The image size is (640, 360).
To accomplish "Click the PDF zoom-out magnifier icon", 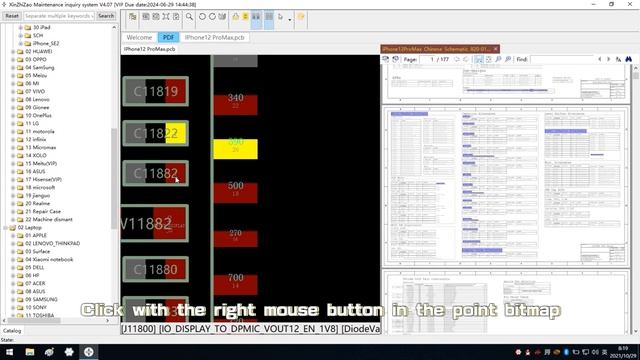I will 498,59.
